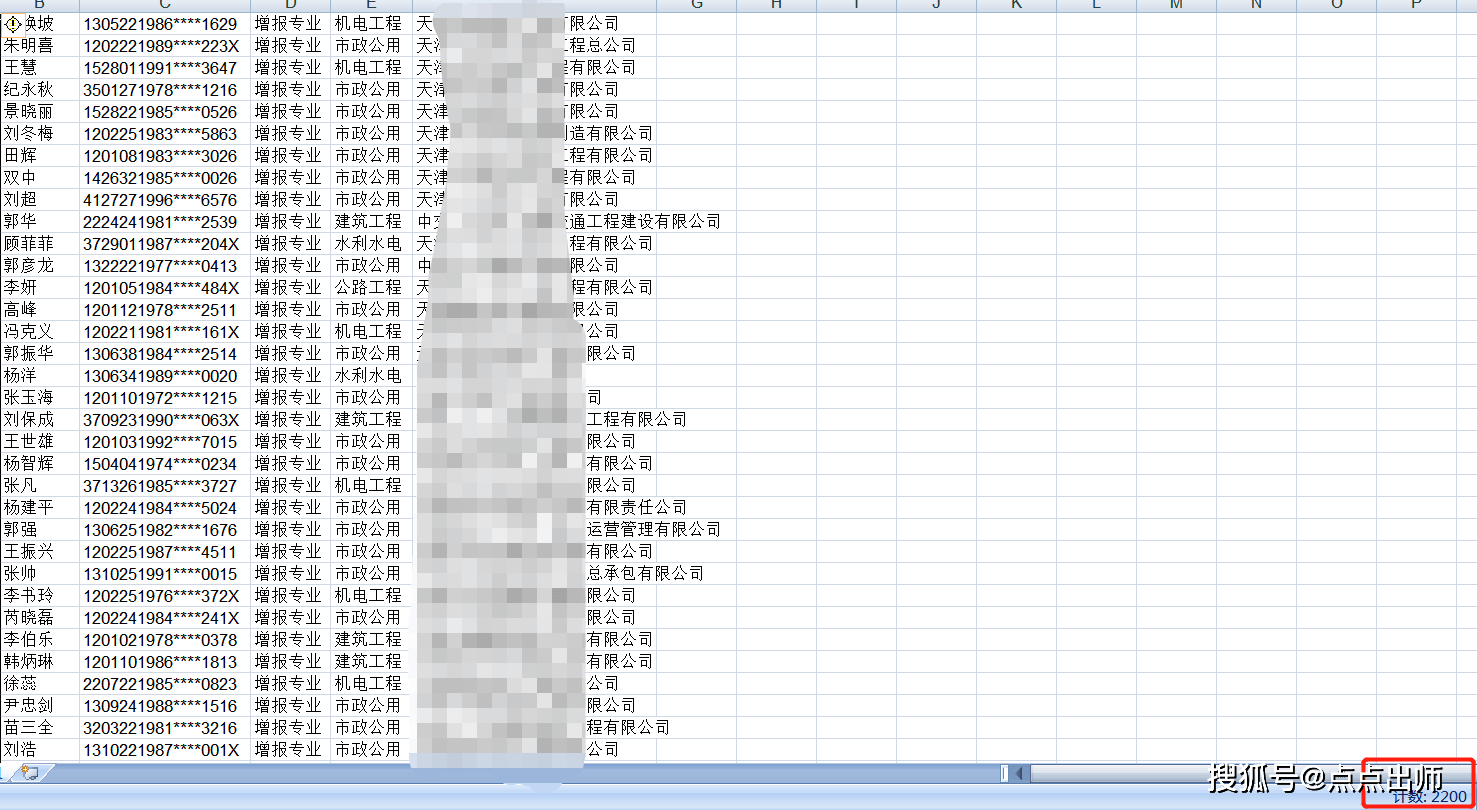Select ID cell 1310221987****001X
Image resolution: width=1477 pixels, height=810 pixels.
[165, 749]
